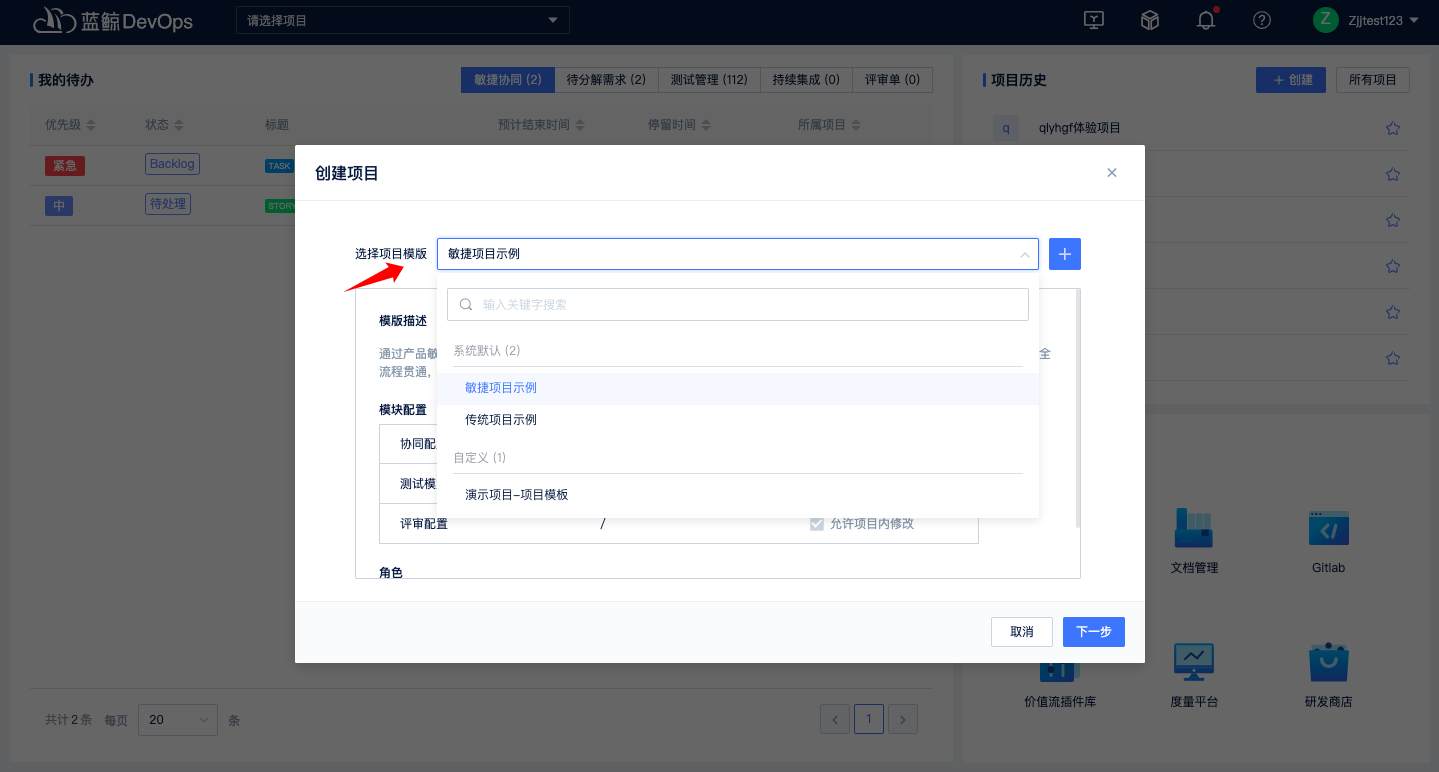Viewport: 1439px width, 772px height.
Task: Sort by 所属项目 column arrows
Action: coord(857,126)
